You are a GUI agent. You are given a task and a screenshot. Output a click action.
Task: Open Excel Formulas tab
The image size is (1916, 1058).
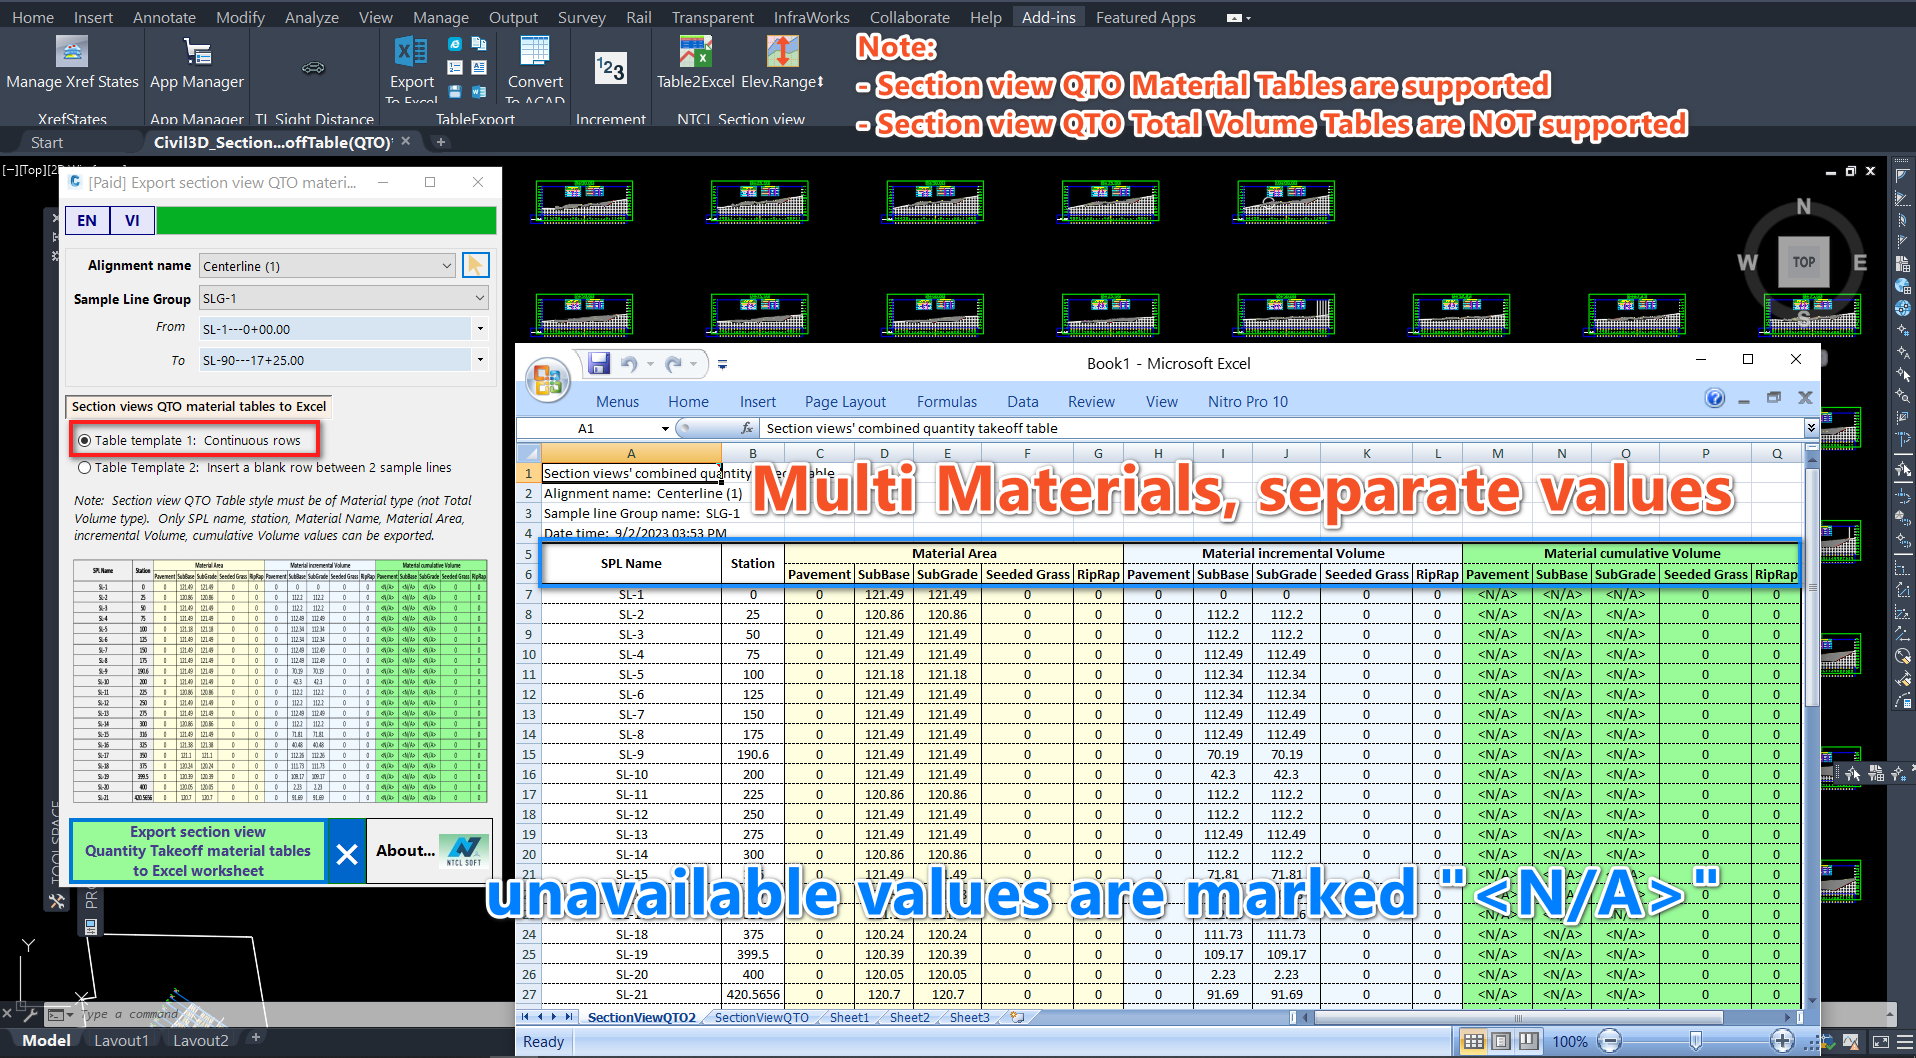tap(946, 401)
